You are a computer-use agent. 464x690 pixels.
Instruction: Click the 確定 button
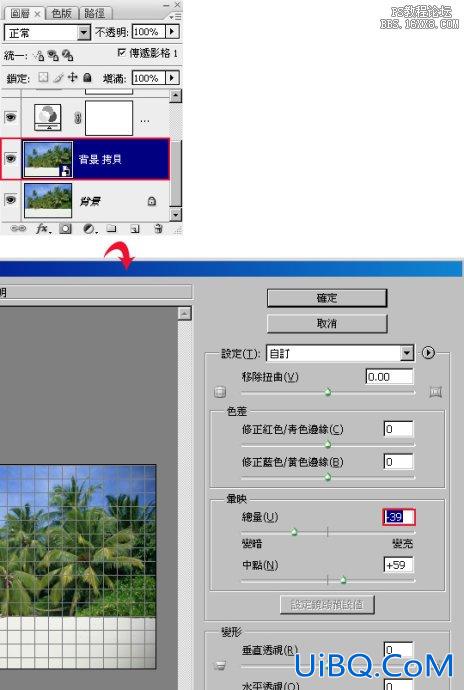[x=327, y=298]
